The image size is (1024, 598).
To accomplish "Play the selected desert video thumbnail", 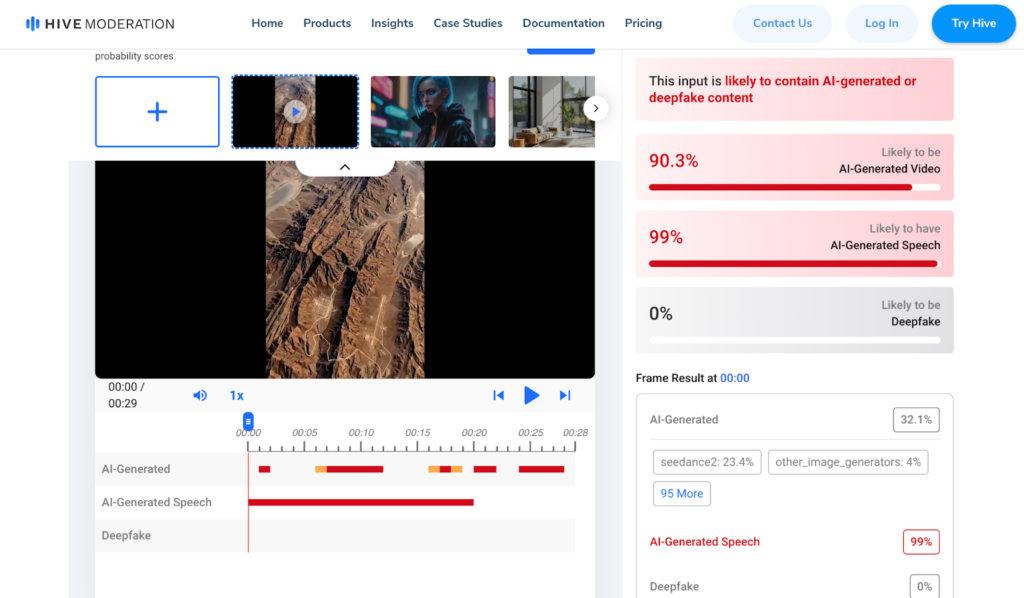I will point(295,112).
